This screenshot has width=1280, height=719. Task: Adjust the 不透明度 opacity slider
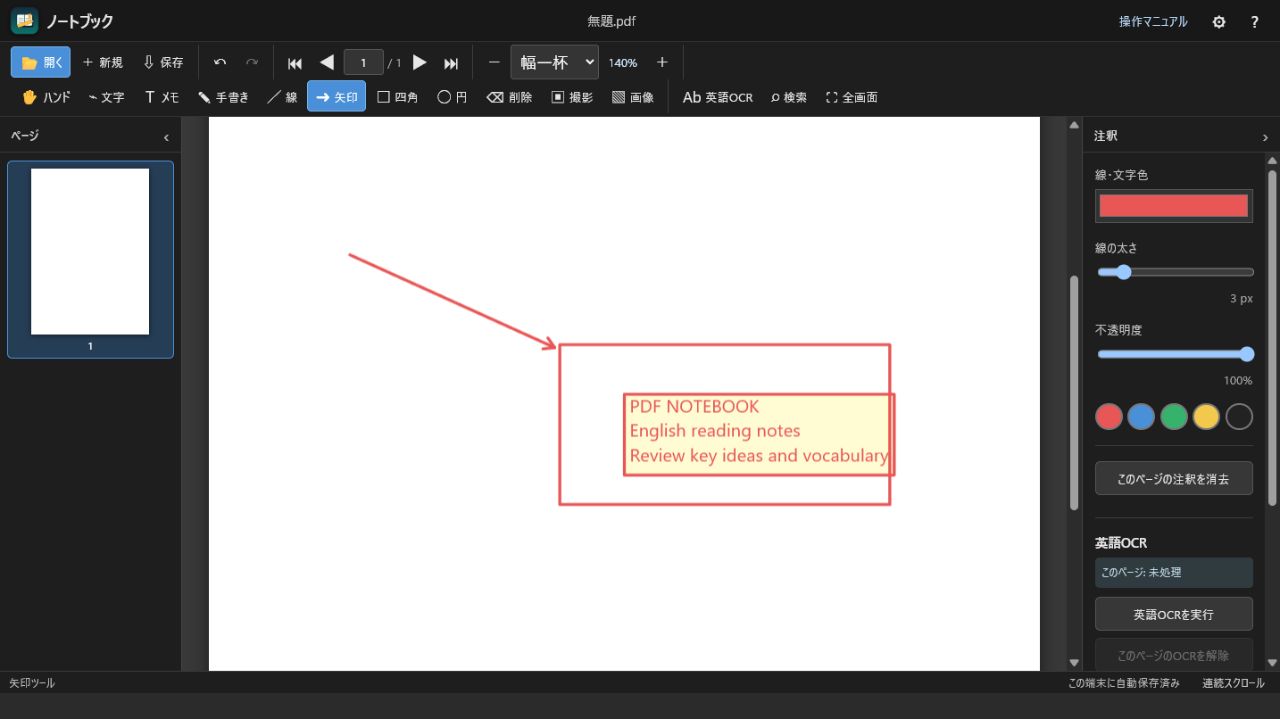pyautogui.click(x=1175, y=354)
